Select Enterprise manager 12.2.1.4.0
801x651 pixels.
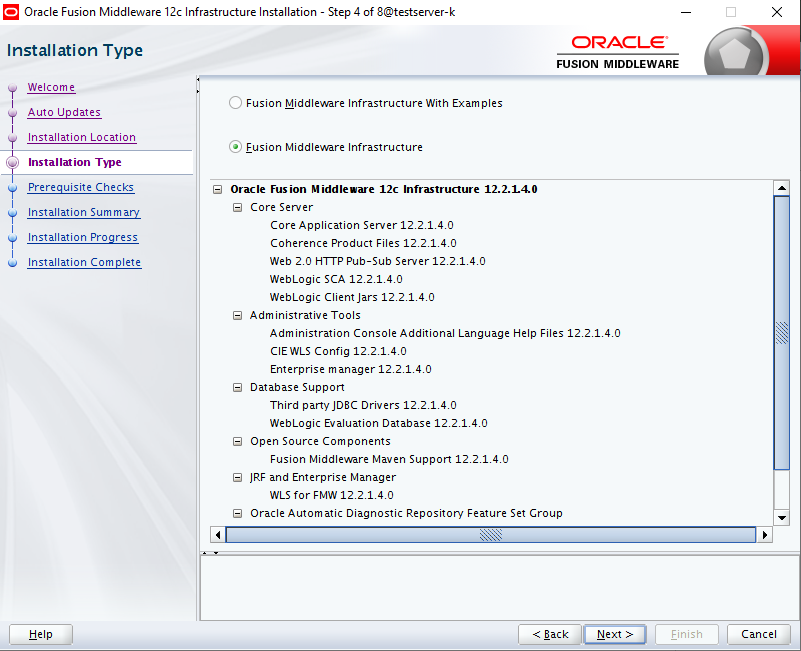[350, 369]
